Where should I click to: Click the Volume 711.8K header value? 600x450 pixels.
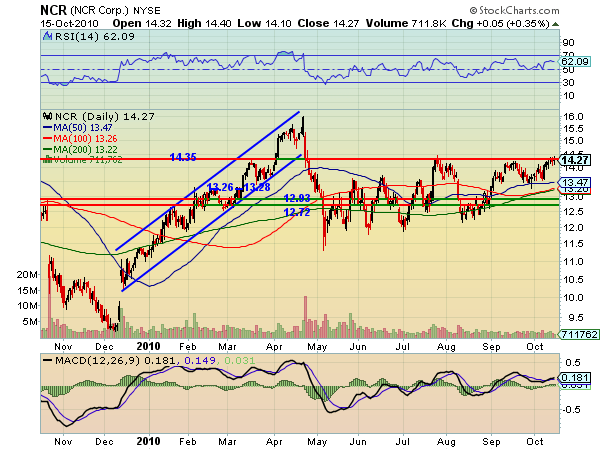point(406,23)
